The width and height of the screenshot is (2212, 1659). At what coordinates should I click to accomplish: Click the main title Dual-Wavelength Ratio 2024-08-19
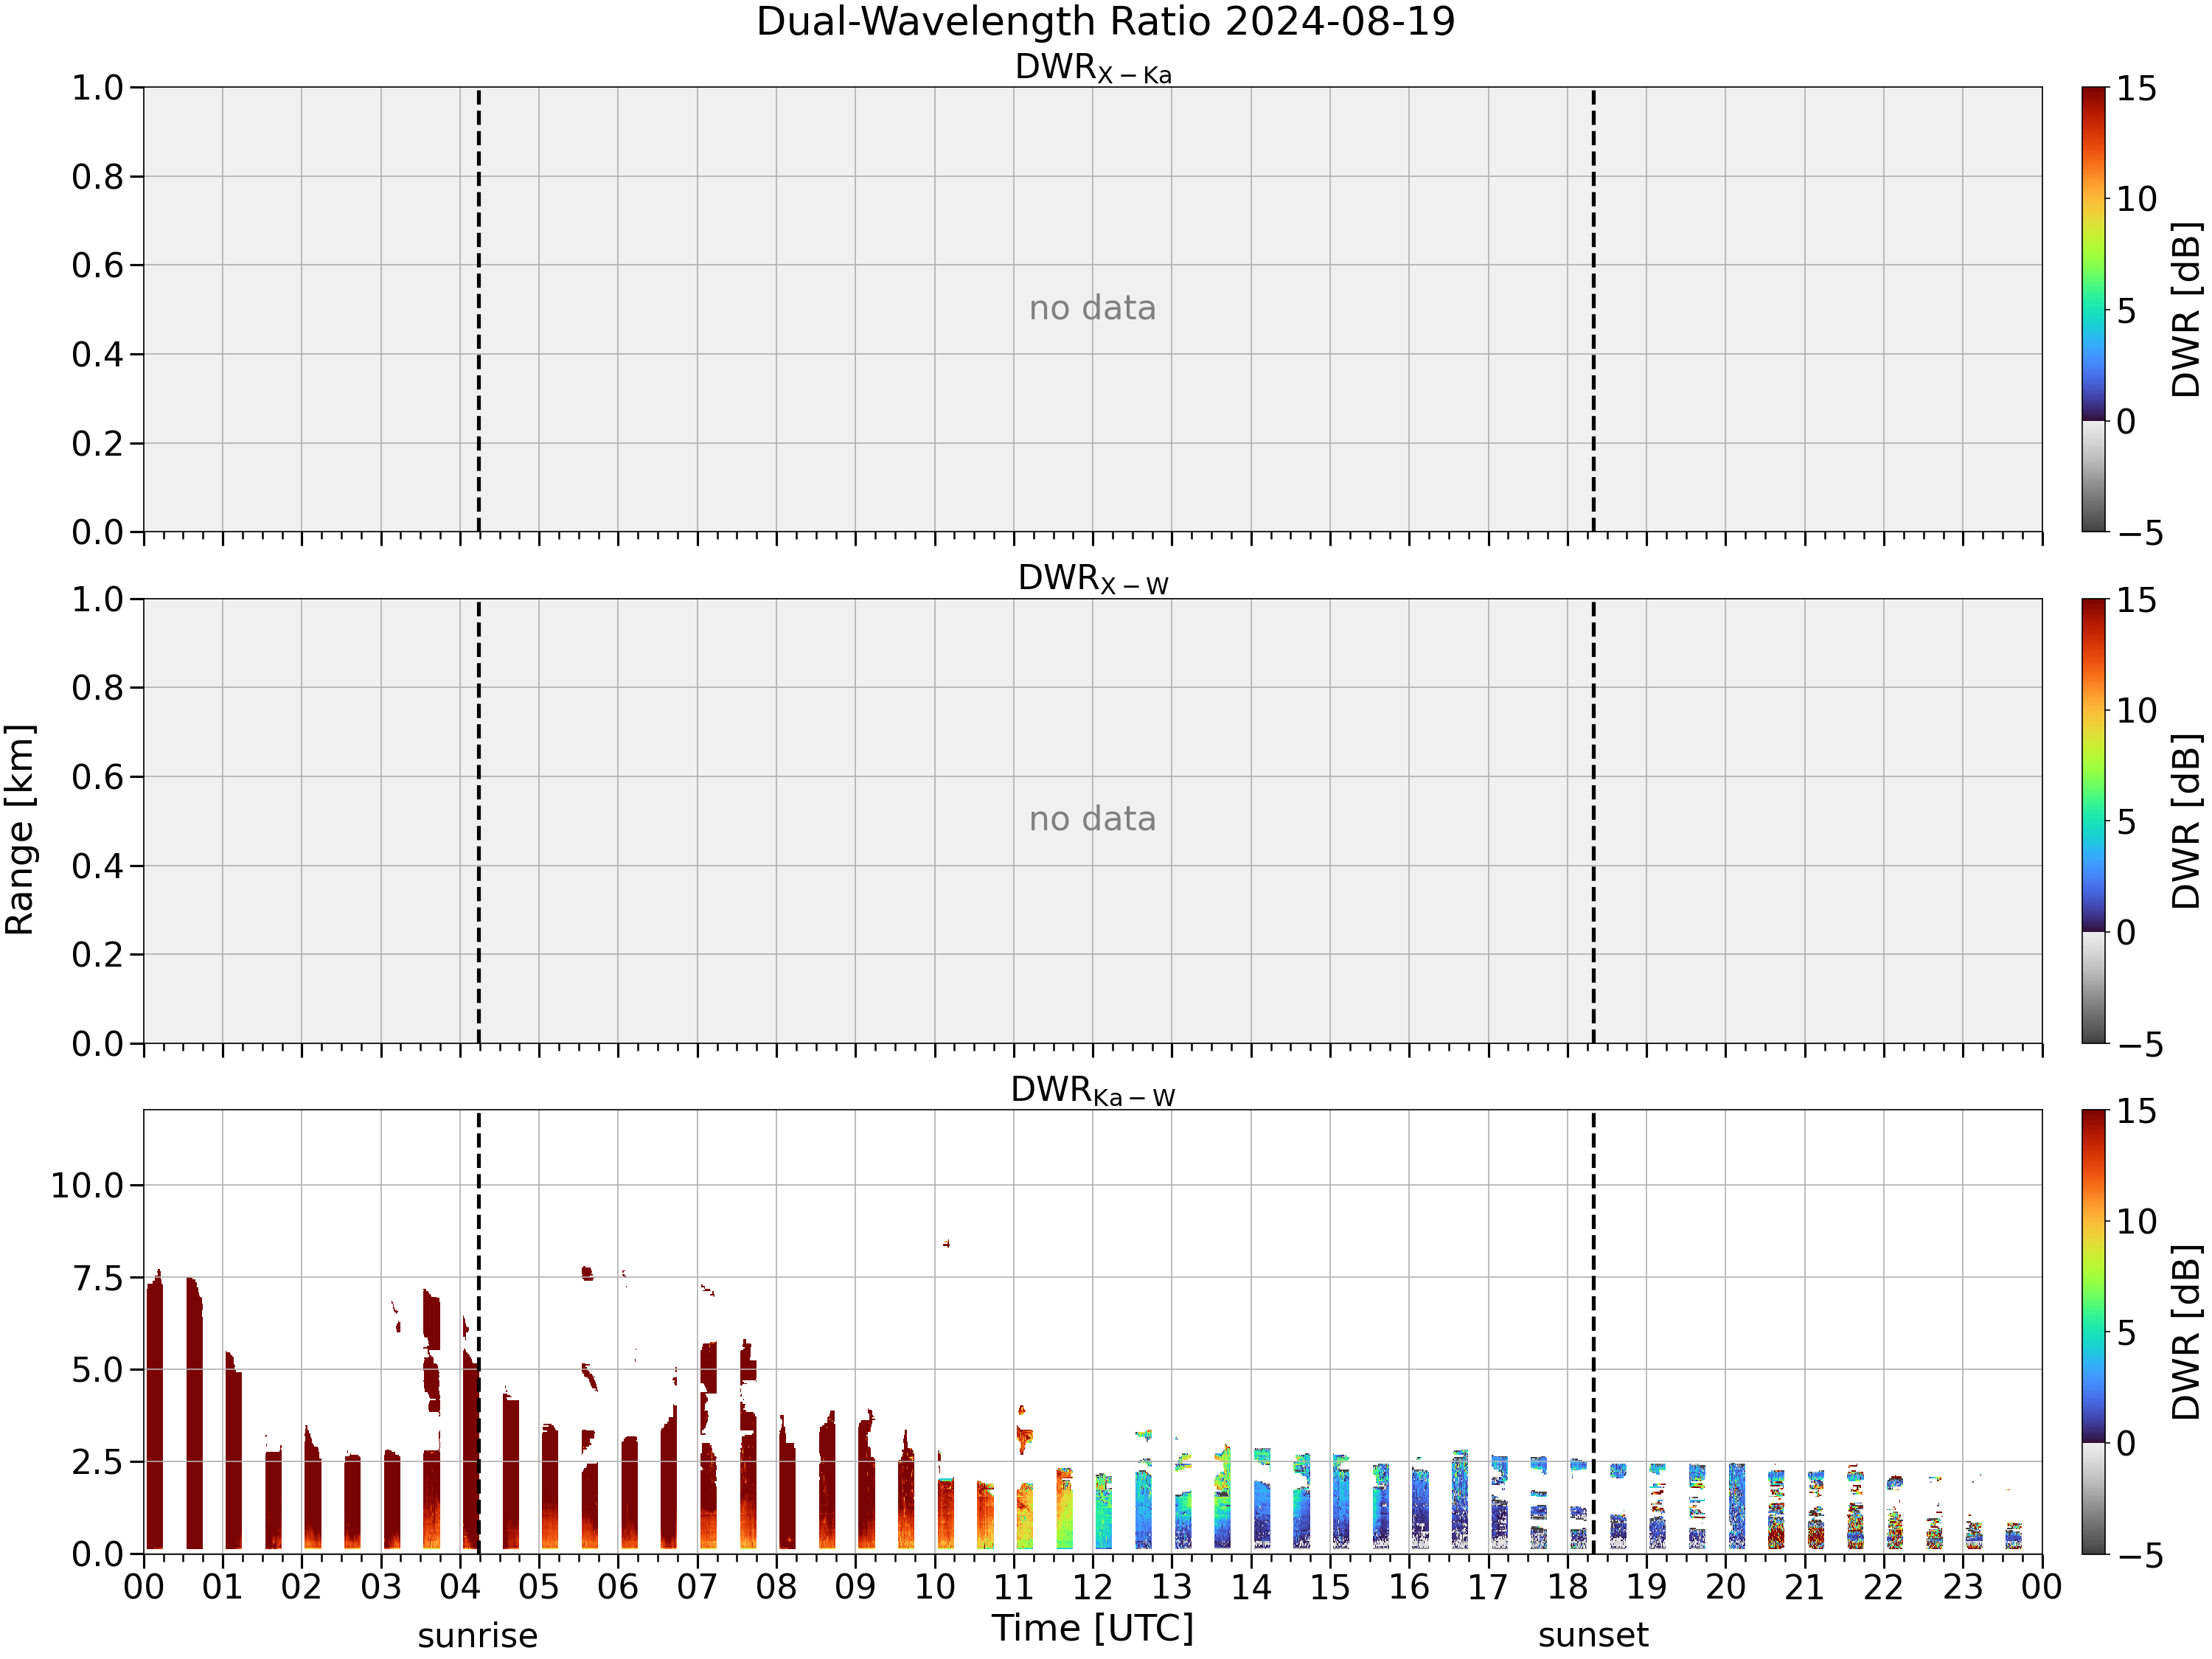click(1105, 22)
